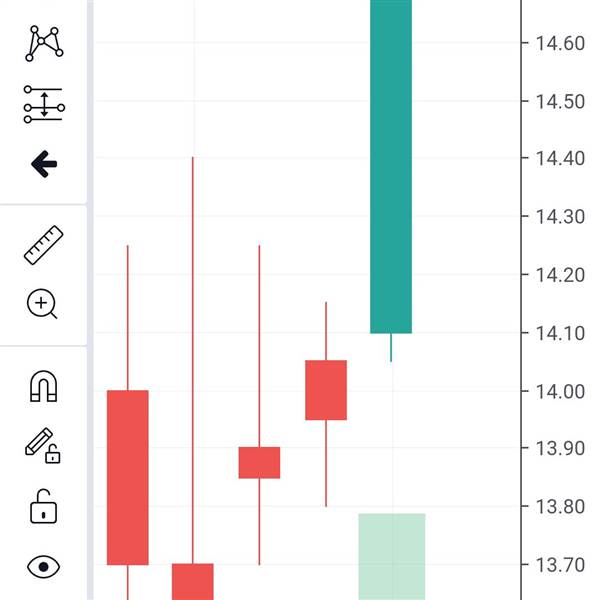Click the 14.30 price scale label
This screenshot has width=600, height=600.
point(560,217)
